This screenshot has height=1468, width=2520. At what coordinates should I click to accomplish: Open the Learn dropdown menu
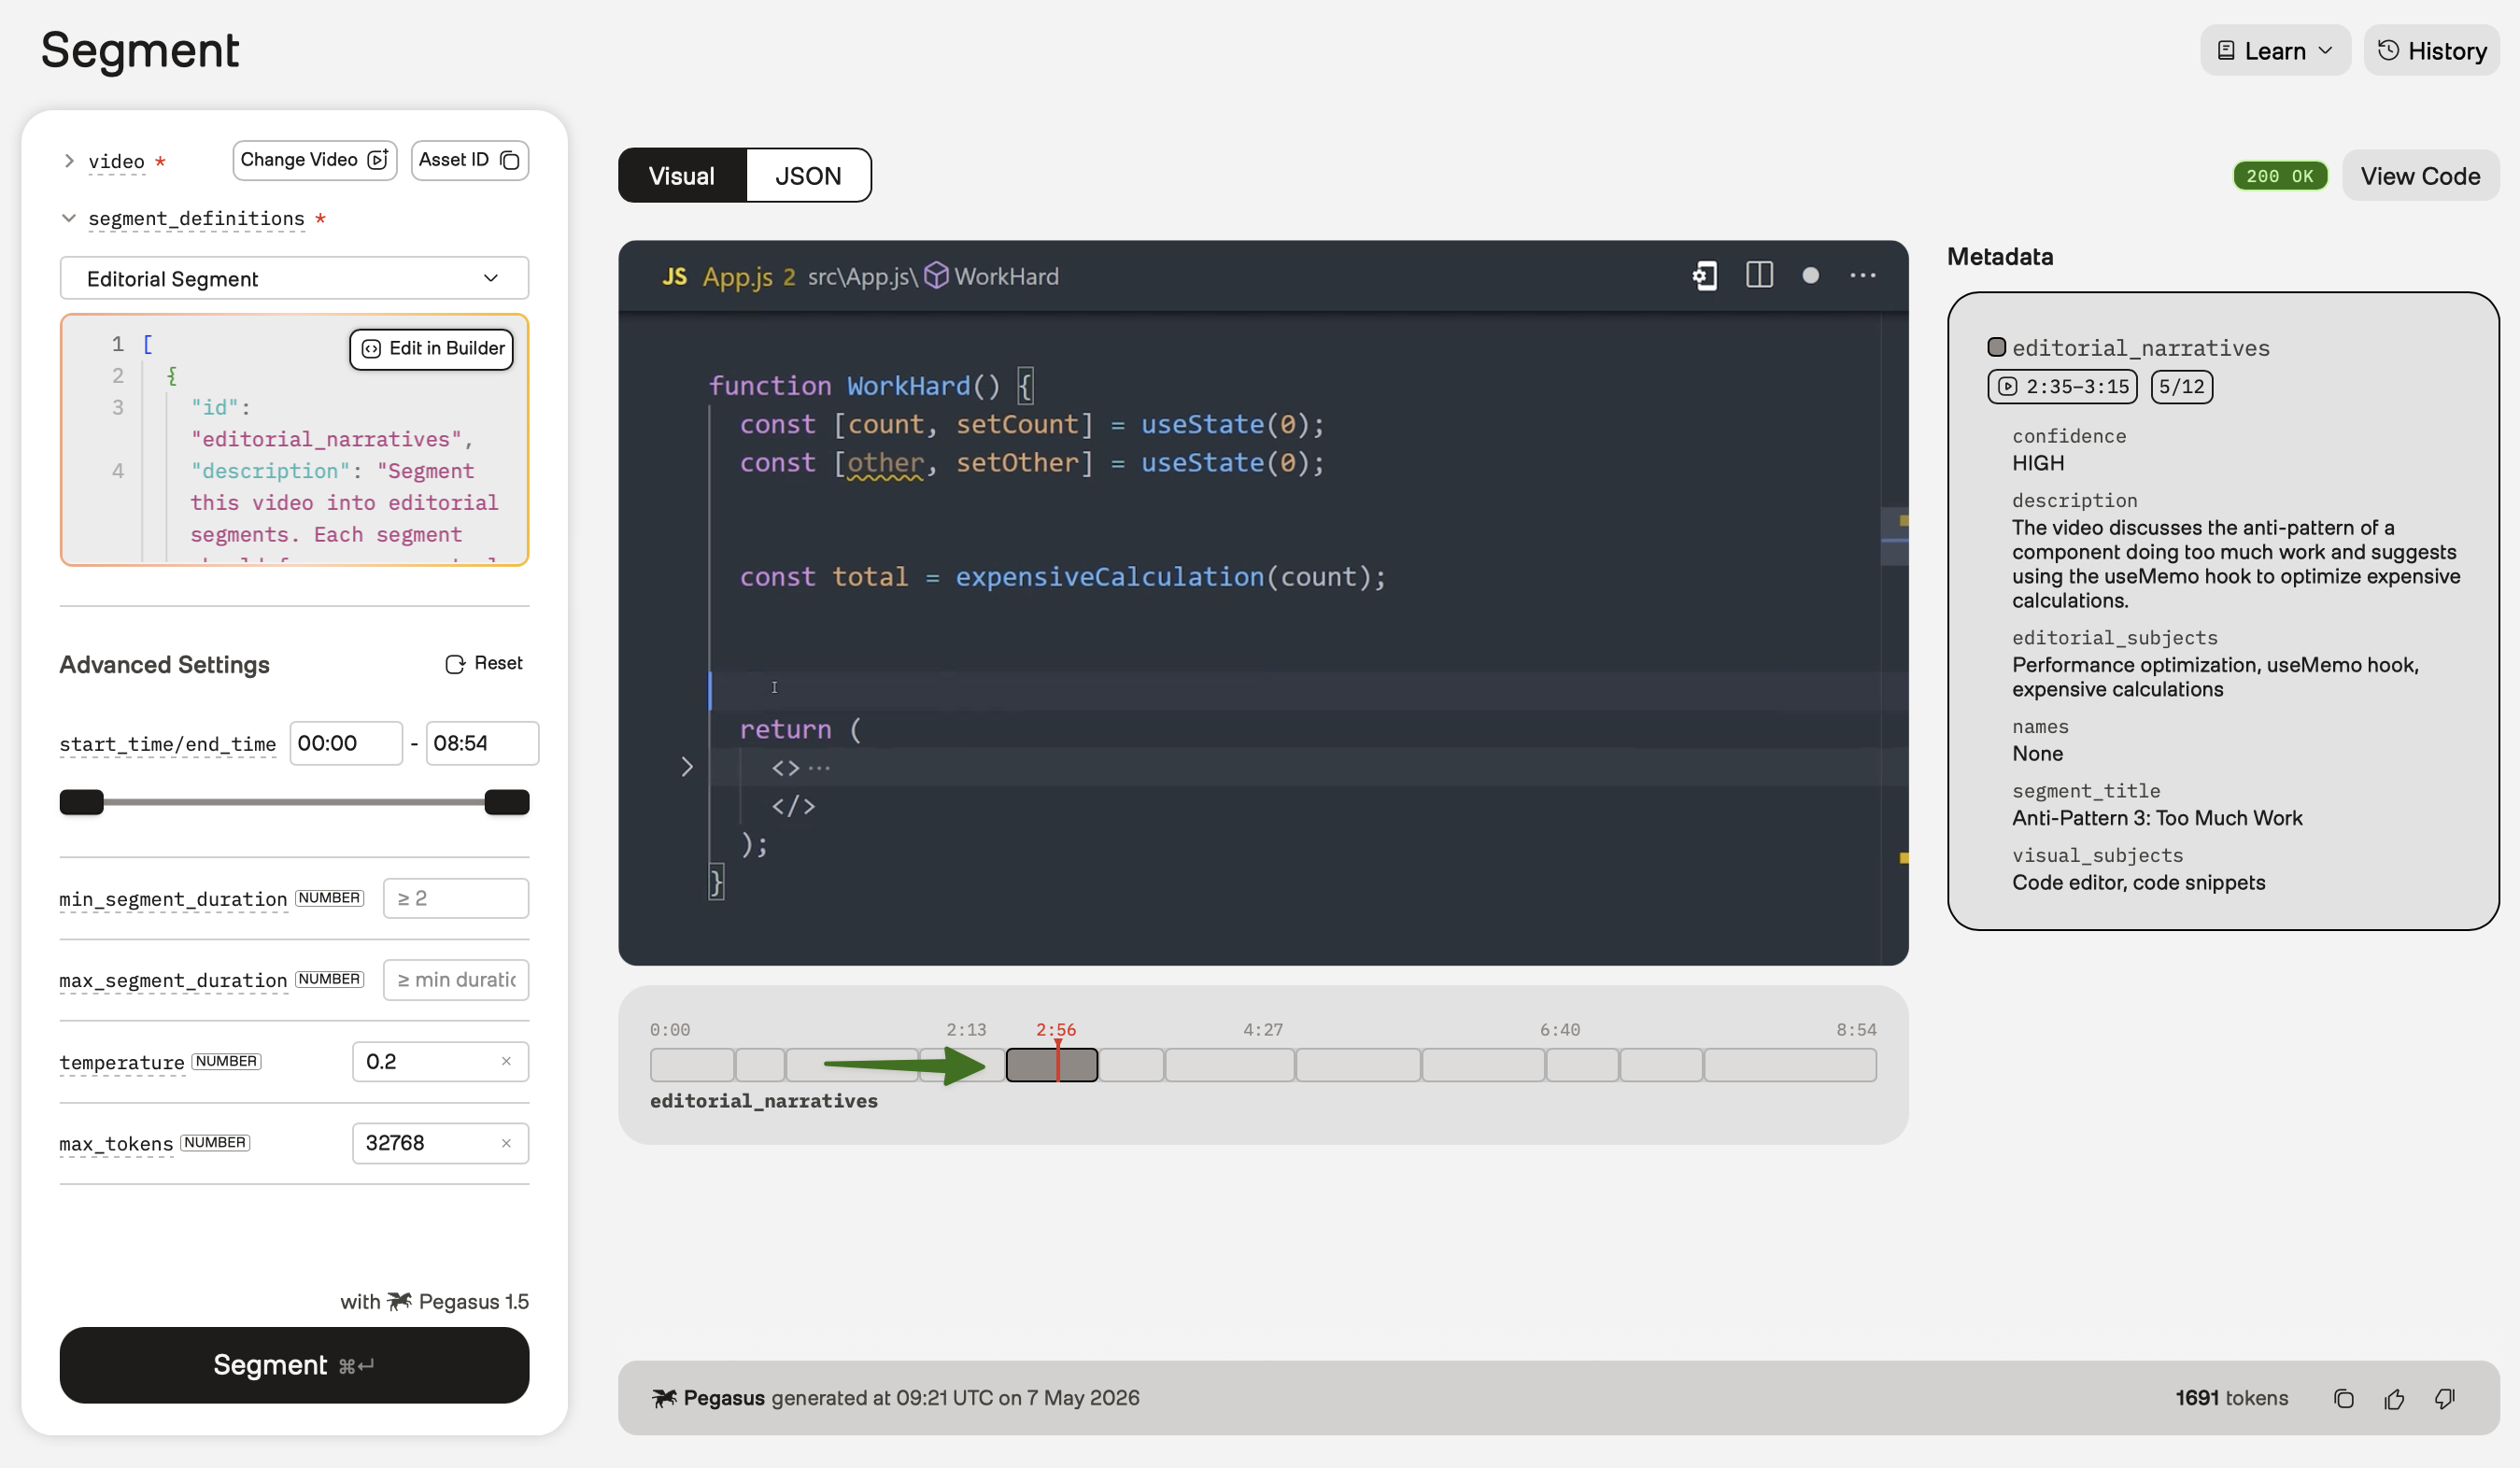coord(2275,50)
